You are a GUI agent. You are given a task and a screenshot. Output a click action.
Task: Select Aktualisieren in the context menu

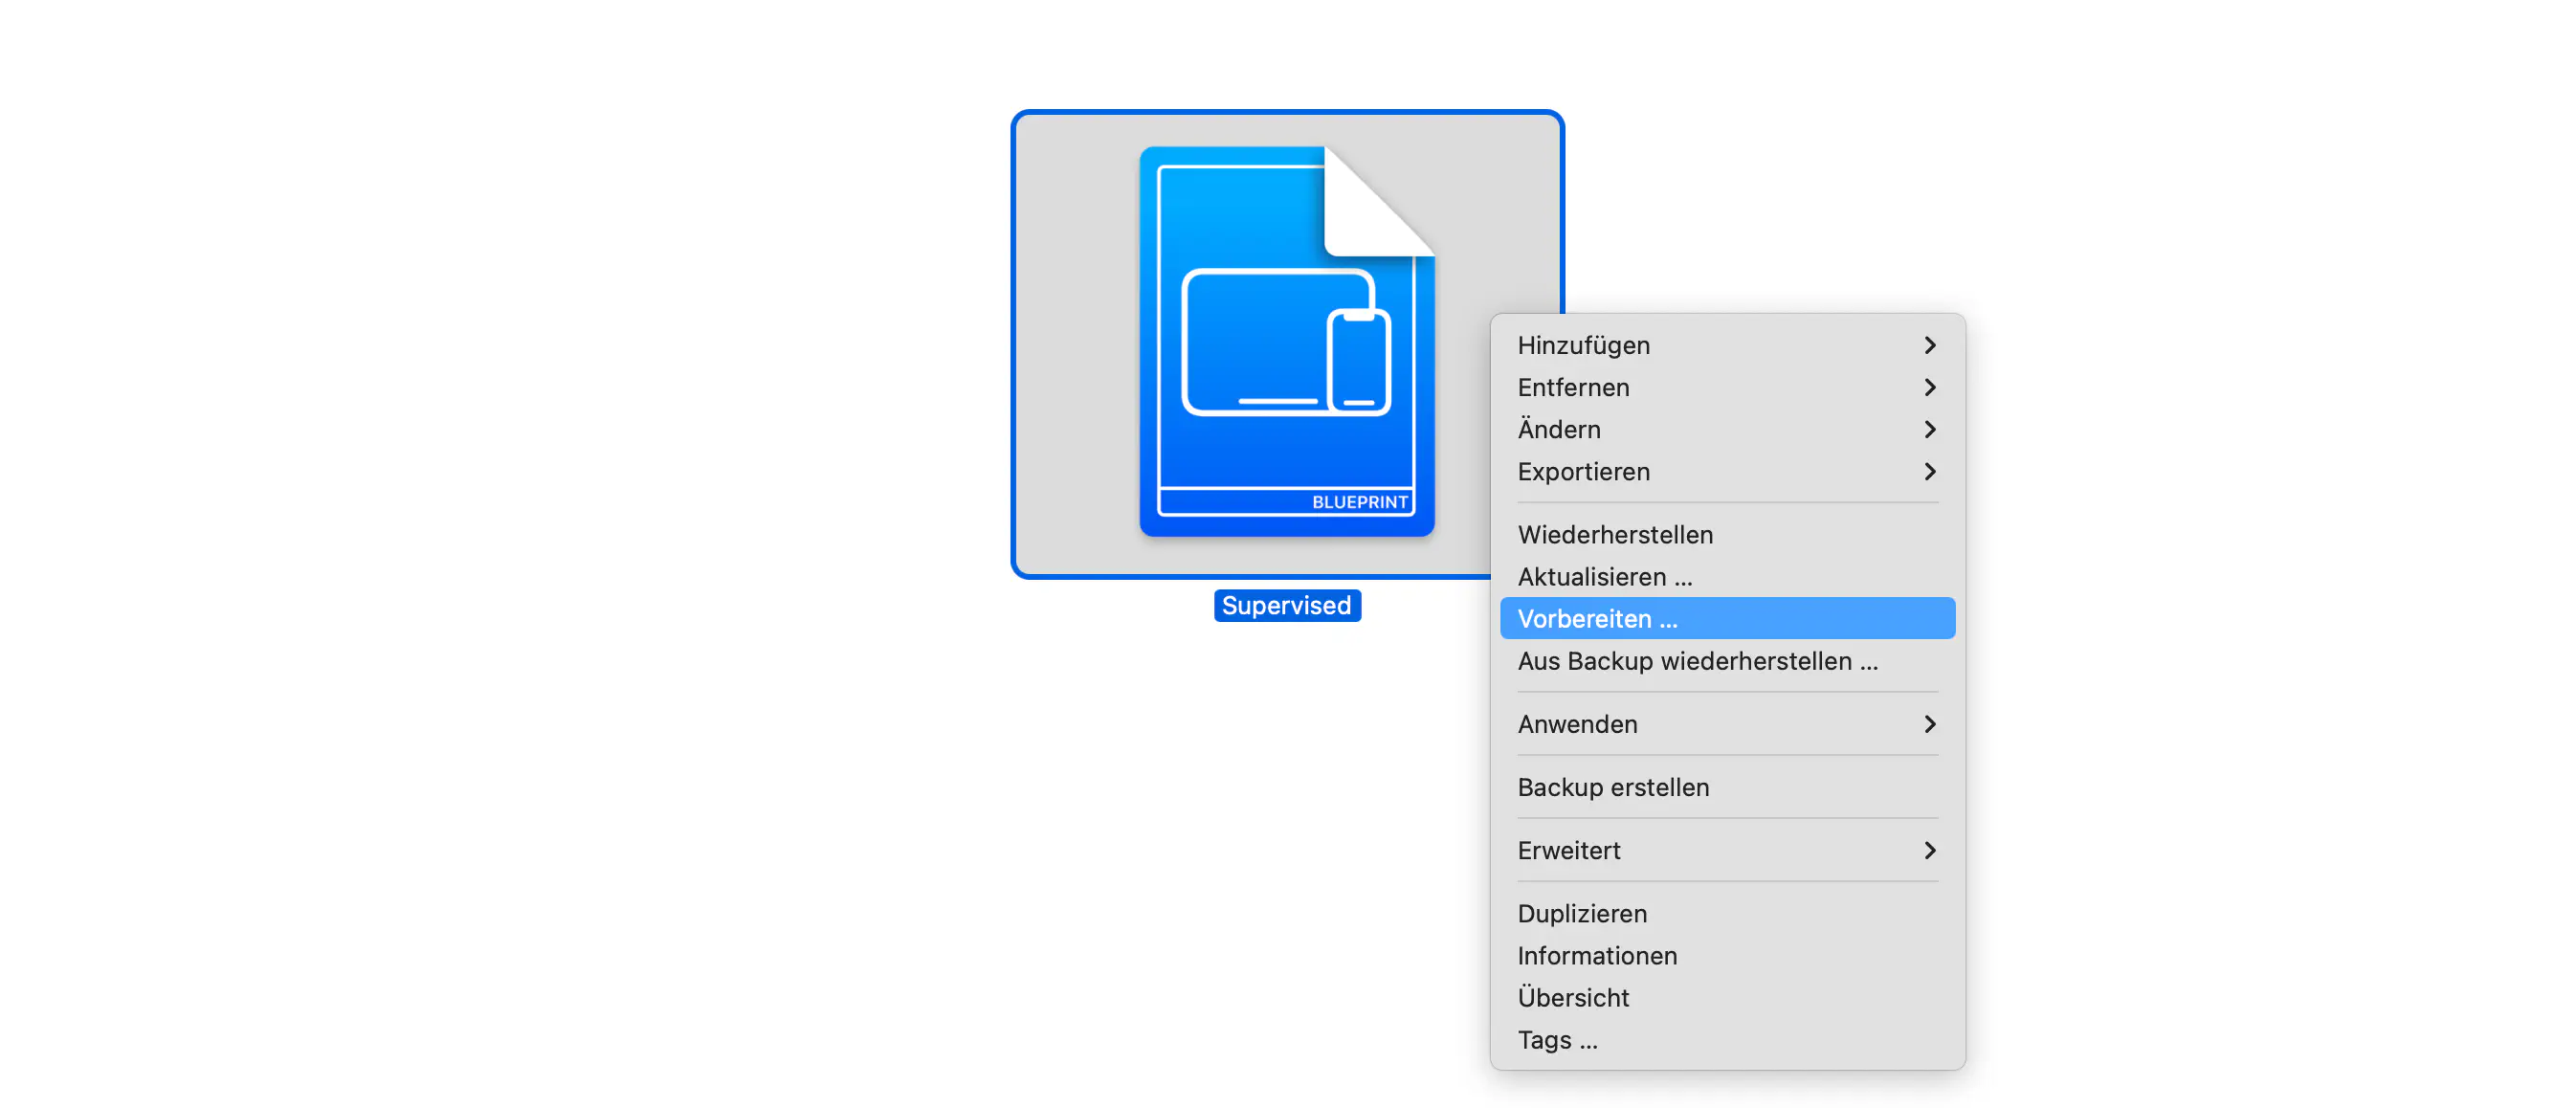[1604, 576]
